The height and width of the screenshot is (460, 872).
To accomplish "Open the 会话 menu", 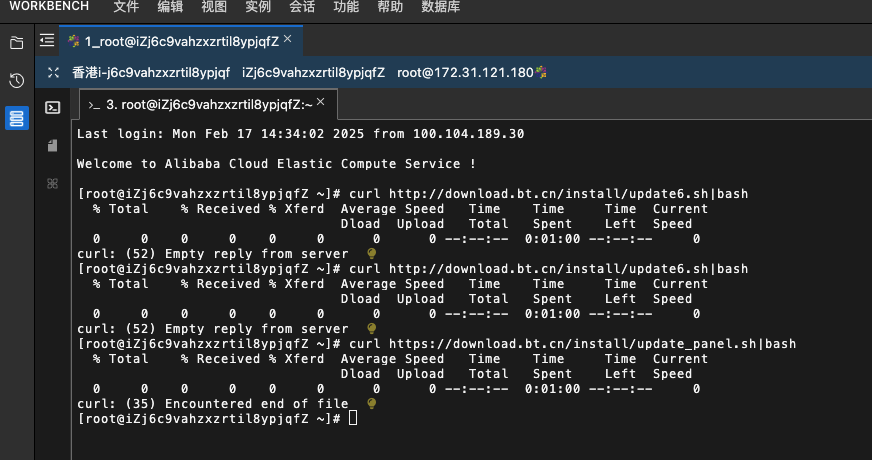I will point(302,7).
